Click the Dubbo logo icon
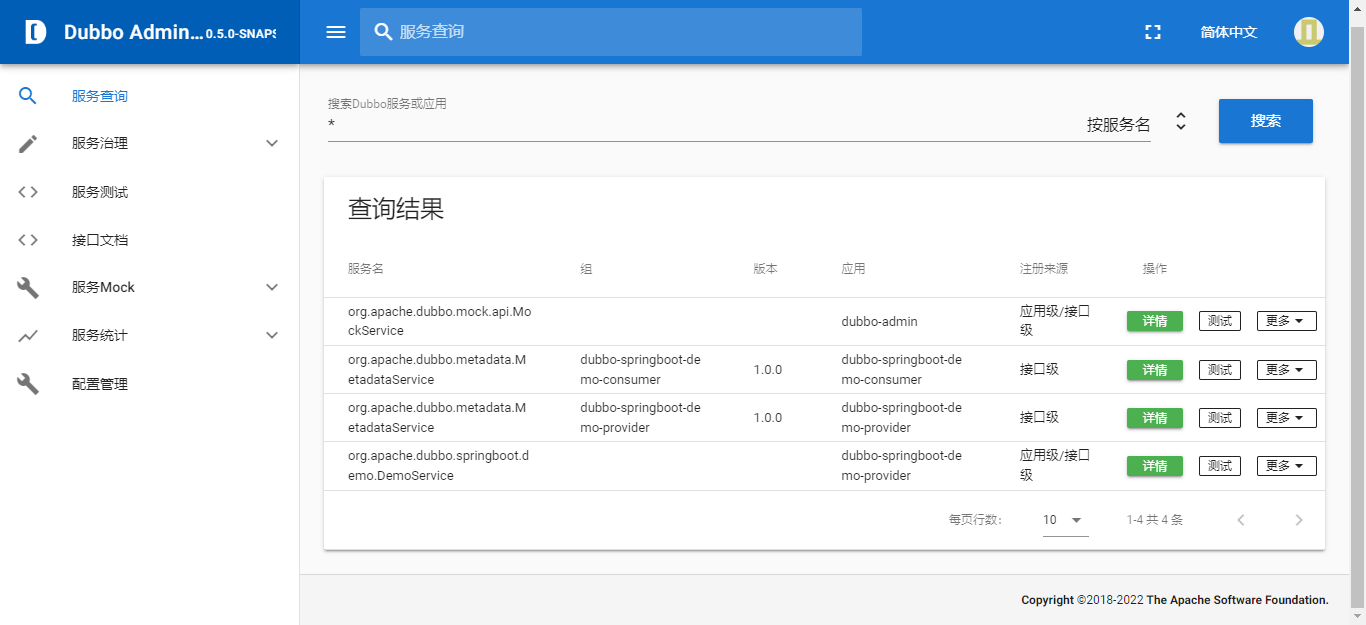Image resolution: width=1366 pixels, height=625 pixels. click(x=36, y=32)
